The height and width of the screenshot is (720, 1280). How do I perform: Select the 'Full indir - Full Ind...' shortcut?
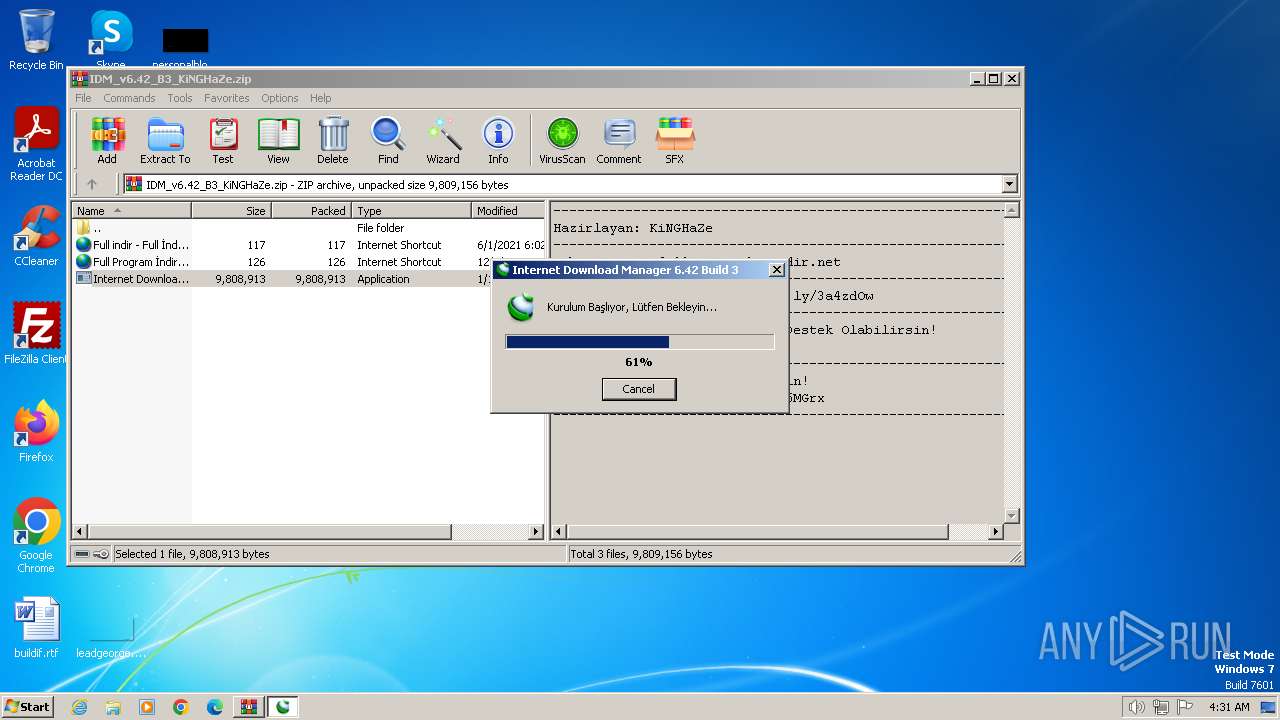tap(309, 245)
